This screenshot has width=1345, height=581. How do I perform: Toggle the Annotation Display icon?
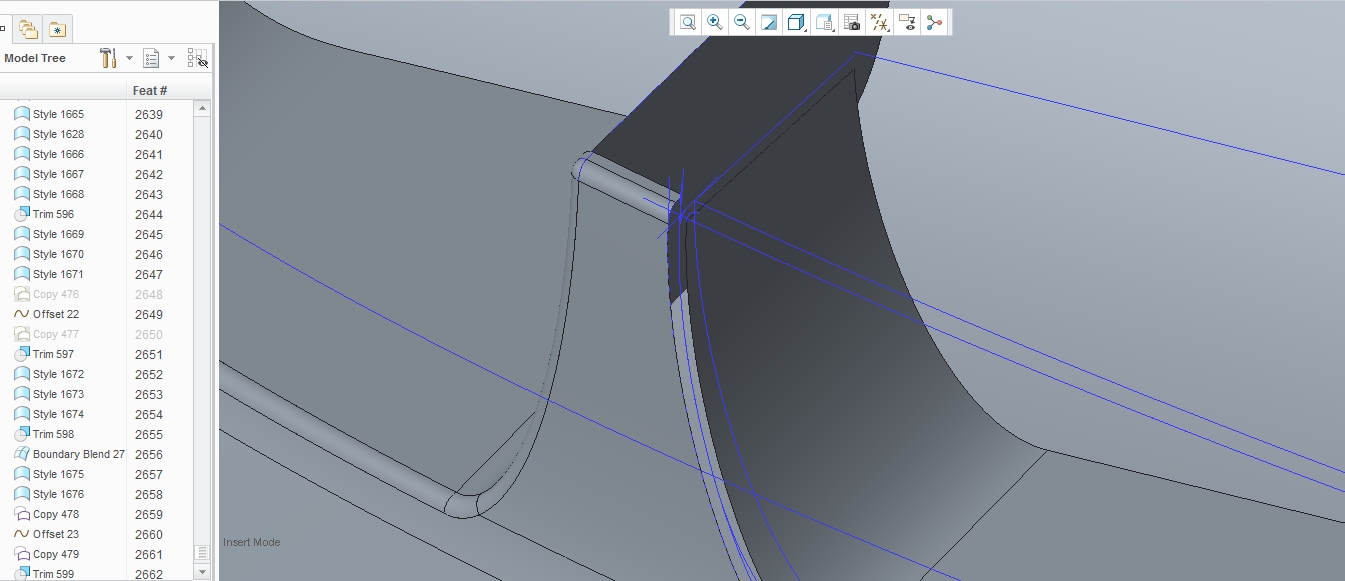[907, 22]
